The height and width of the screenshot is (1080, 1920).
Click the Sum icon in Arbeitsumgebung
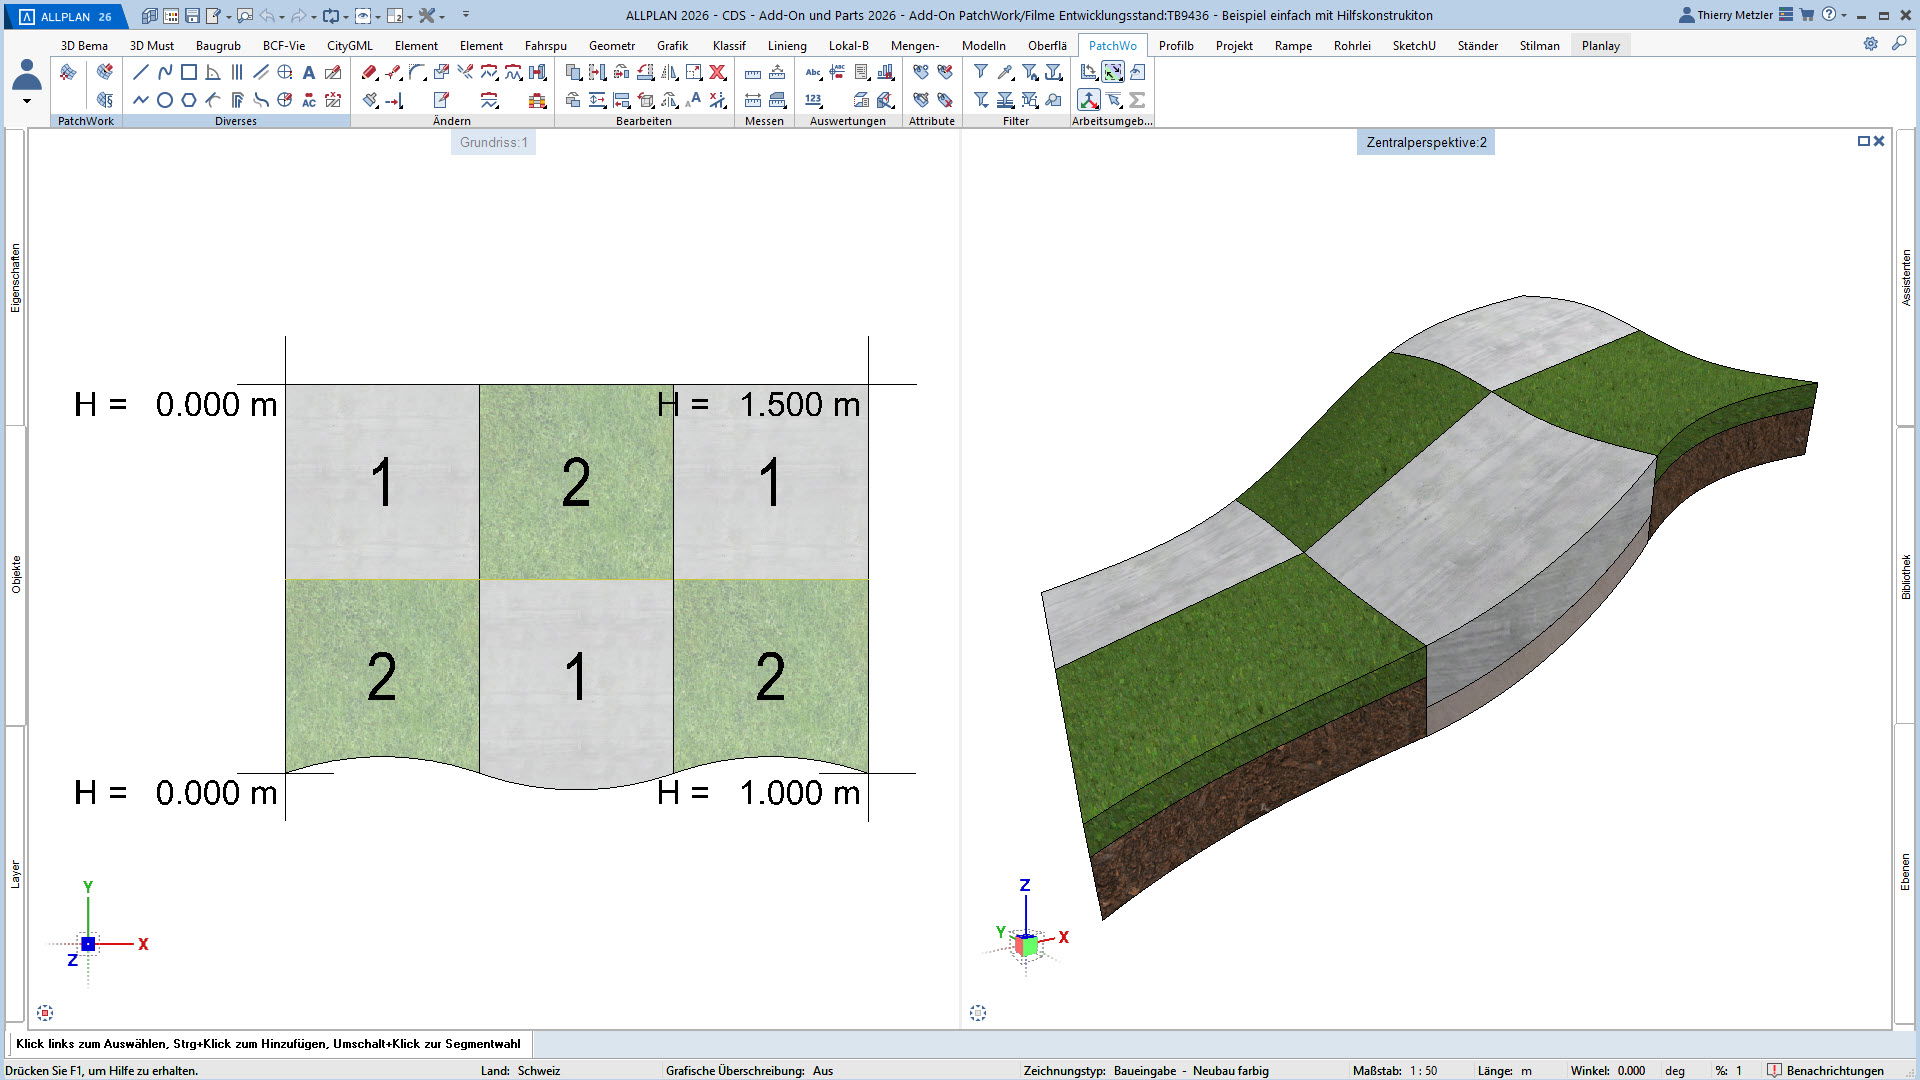[x=1137, y=100]
